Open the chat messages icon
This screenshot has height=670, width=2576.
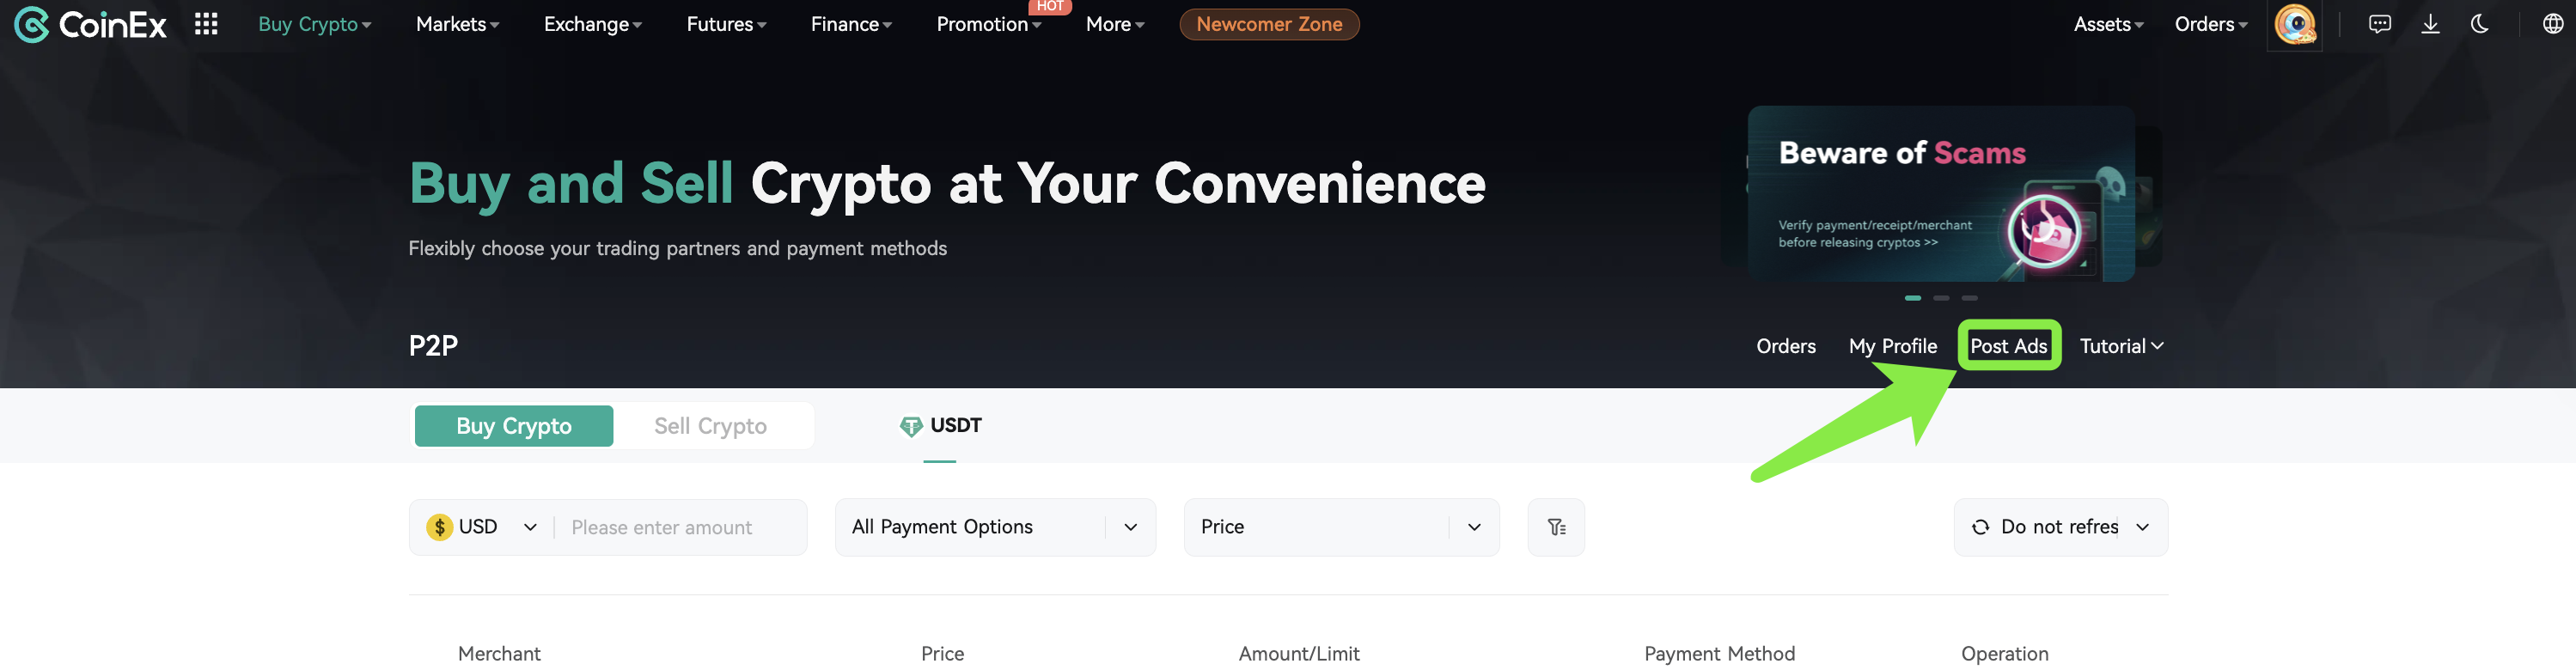[x=2379, y=24]
